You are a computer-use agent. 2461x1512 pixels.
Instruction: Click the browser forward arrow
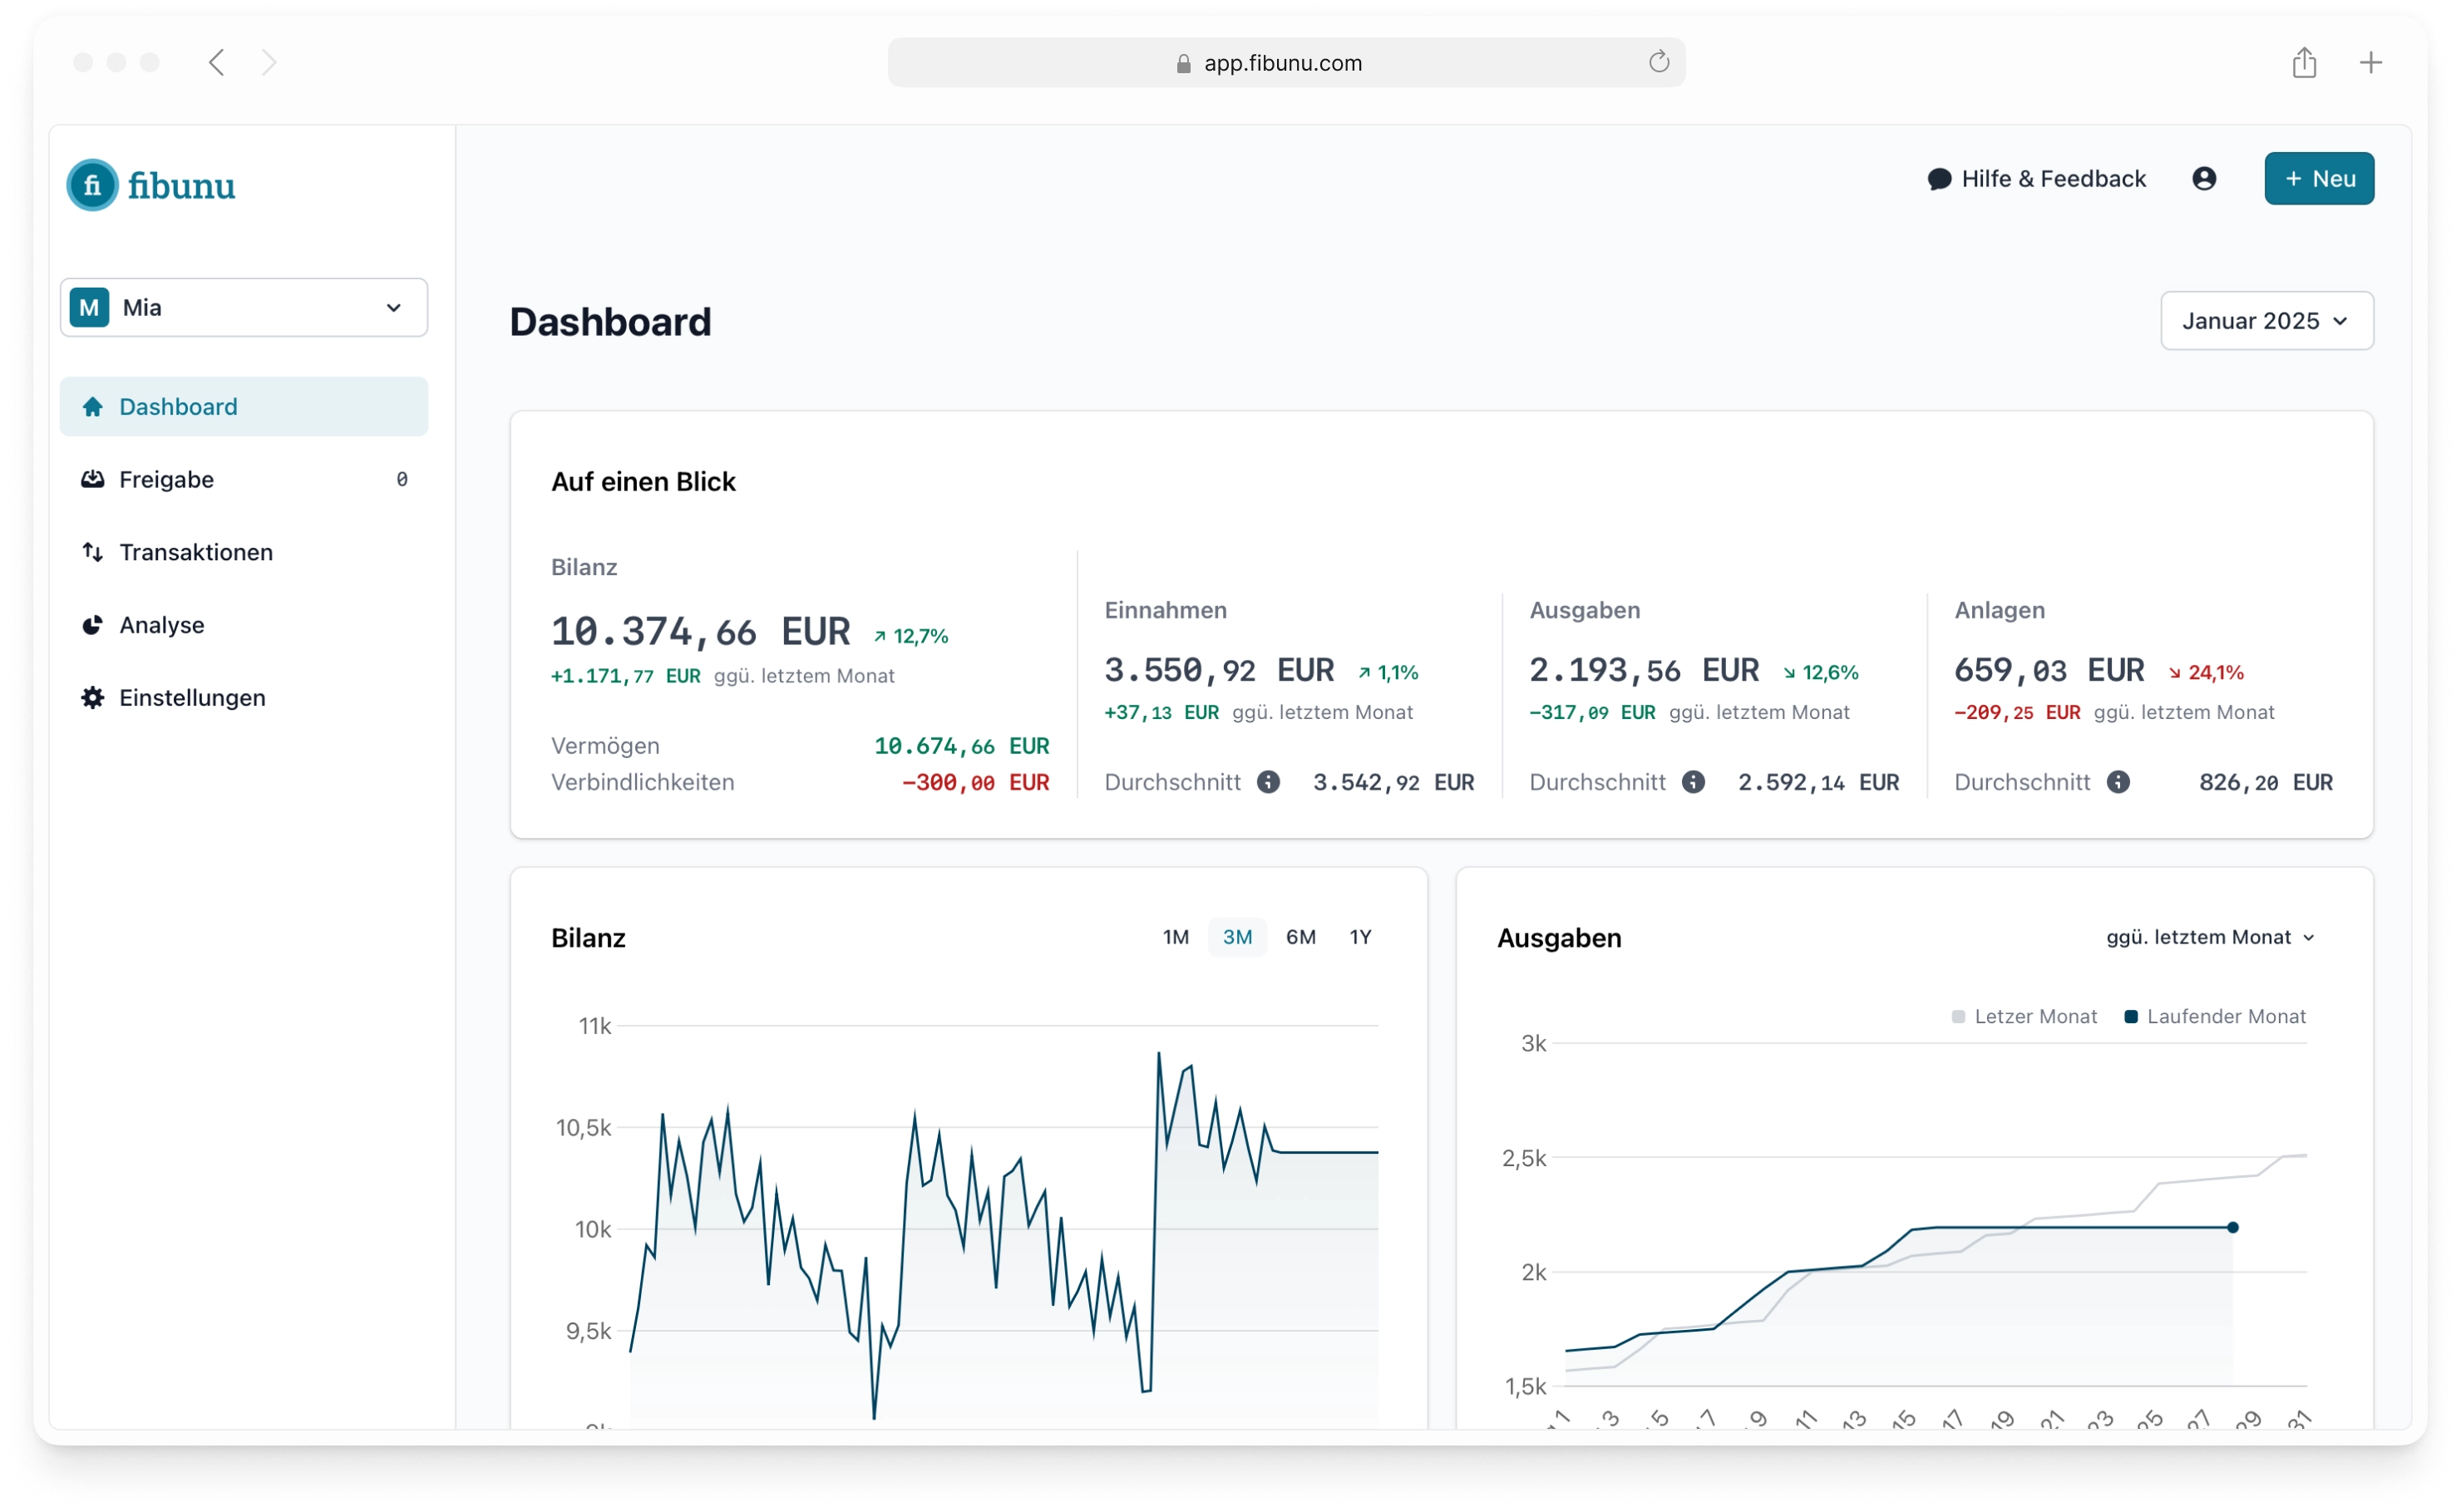click(269, 63)
